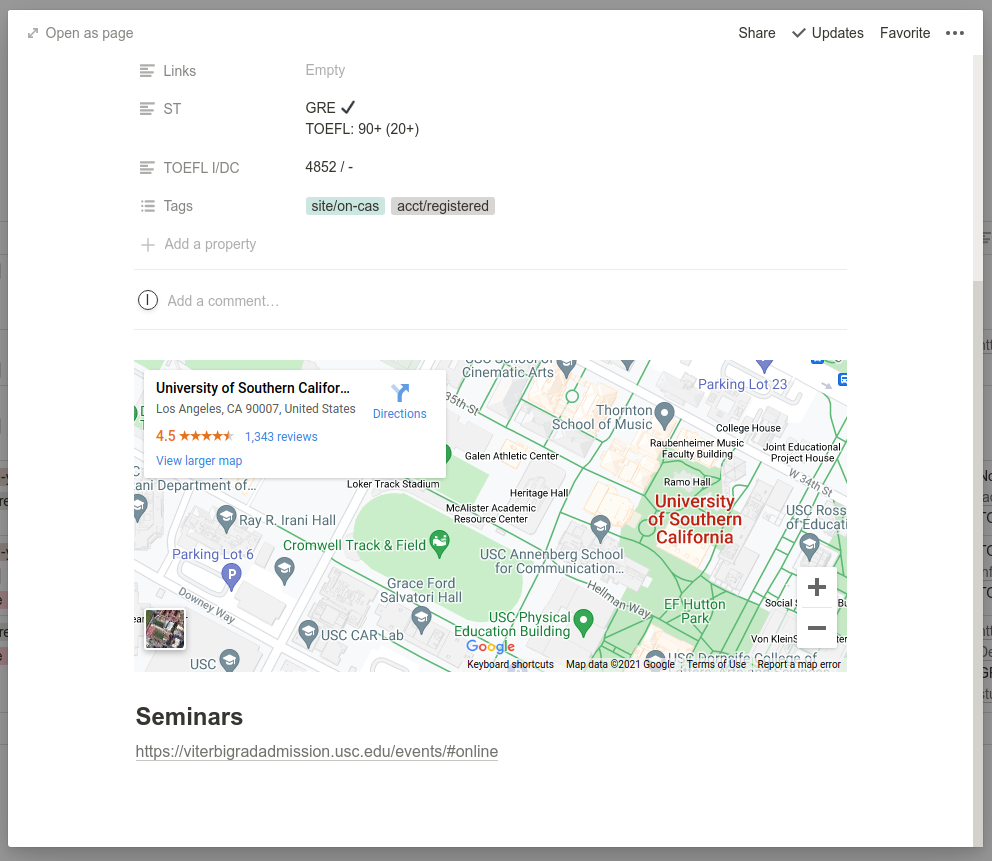Click the USC Physical Education Building pin
The width and height of the screenshot is (992, 861).
pyautogui.click(x=583, y=623)
